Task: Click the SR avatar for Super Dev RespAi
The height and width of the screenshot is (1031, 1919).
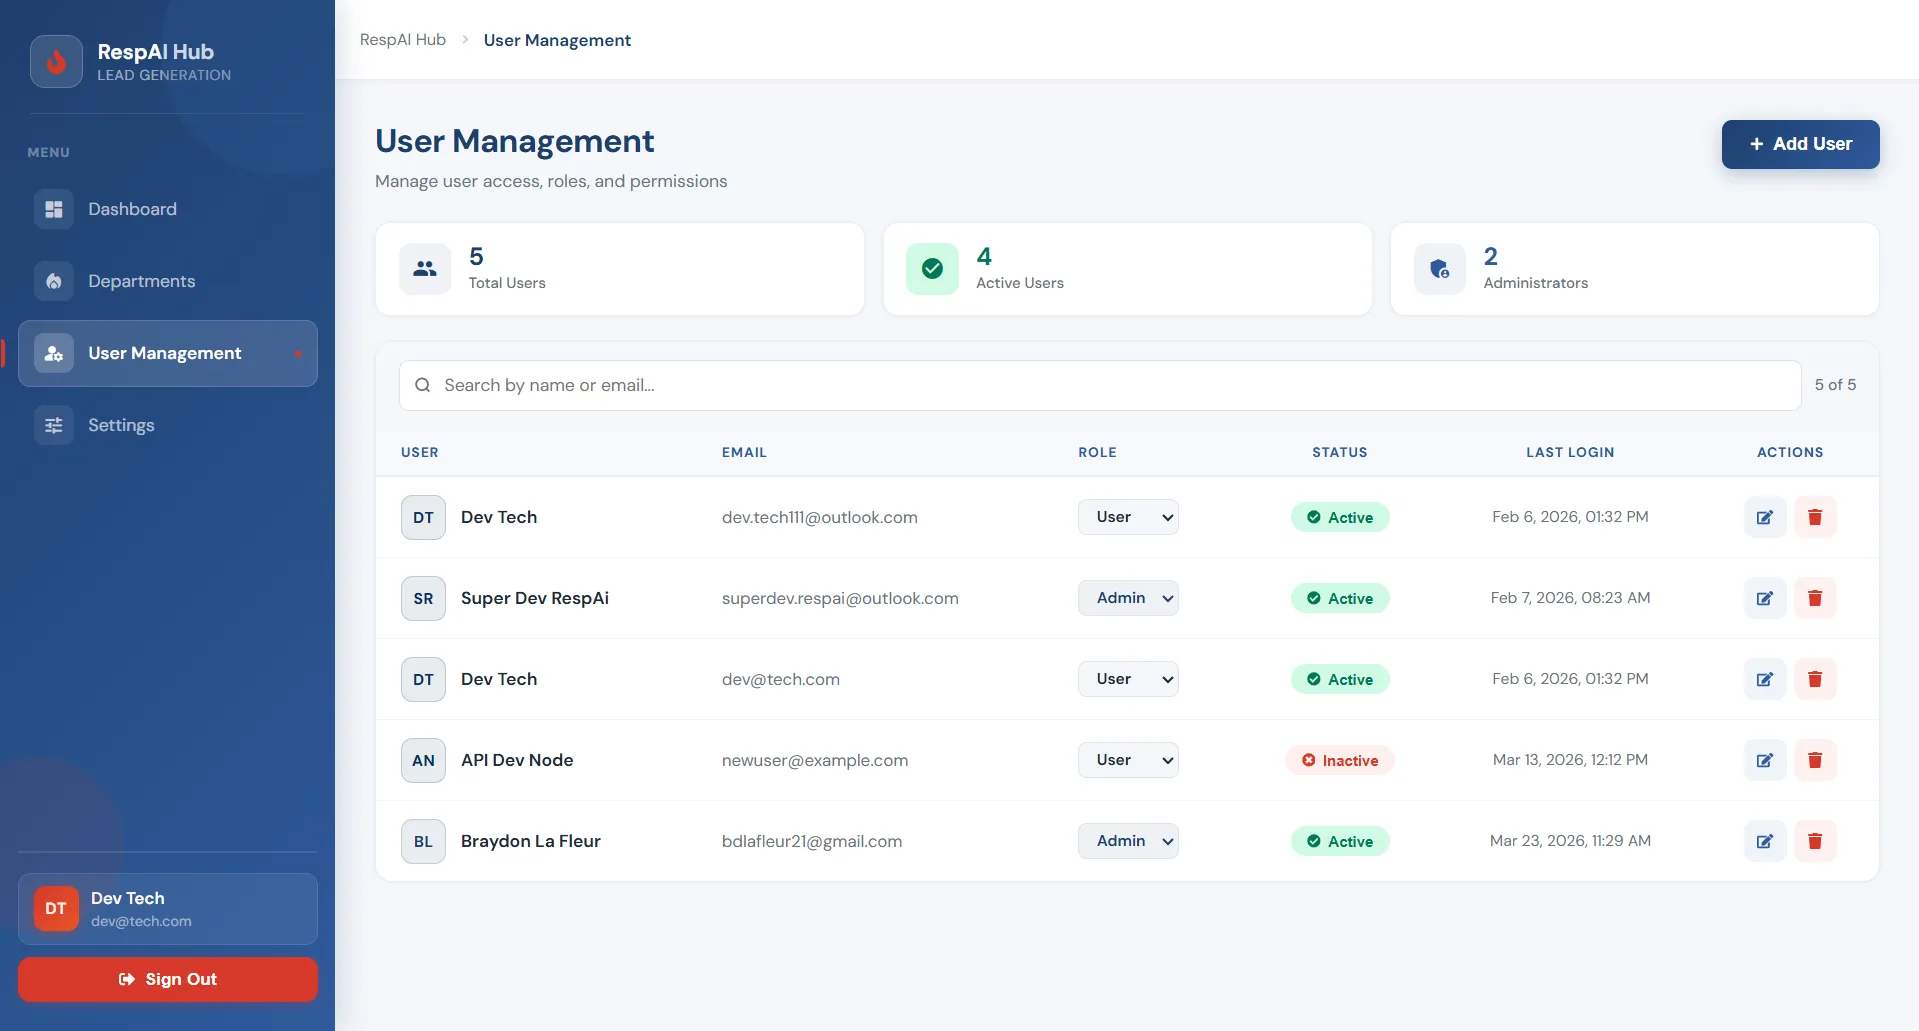Action: pyautogui.click(x=423, y=598)
